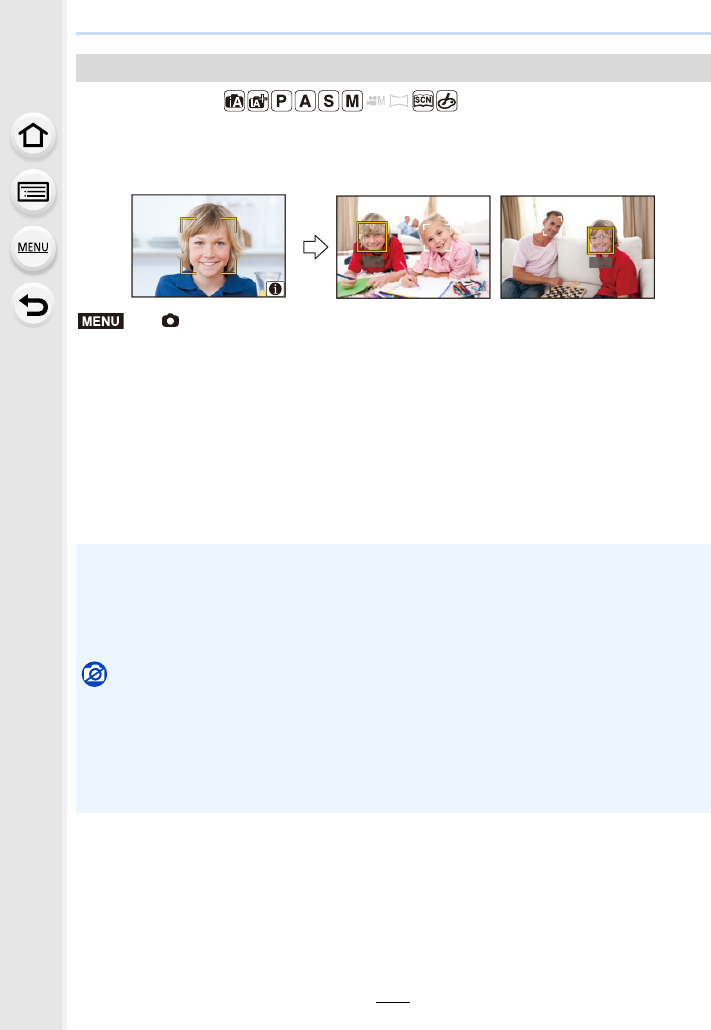The height and width of the screenshot is (1030, 711).
Task: Click the round MENU sidebar button
Action: pyautogui.click(x=33, y=248)
